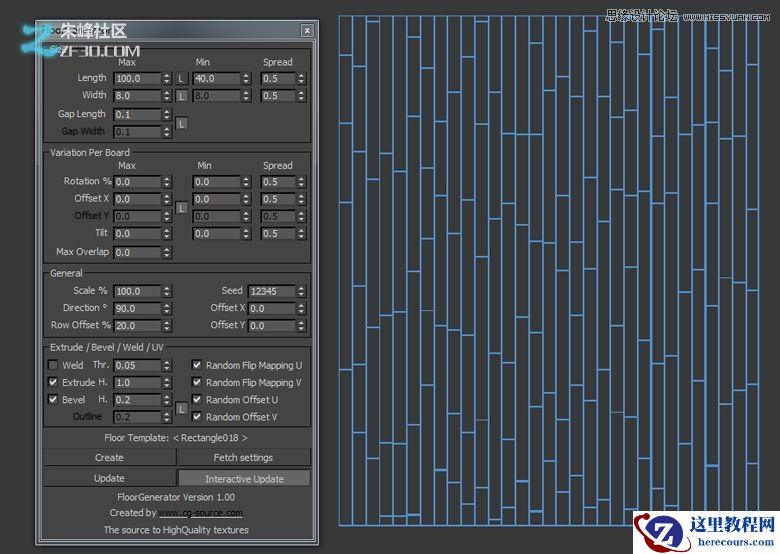
Task: Toggle the Gap Length/Width L lock button
Action: point(182,123)
